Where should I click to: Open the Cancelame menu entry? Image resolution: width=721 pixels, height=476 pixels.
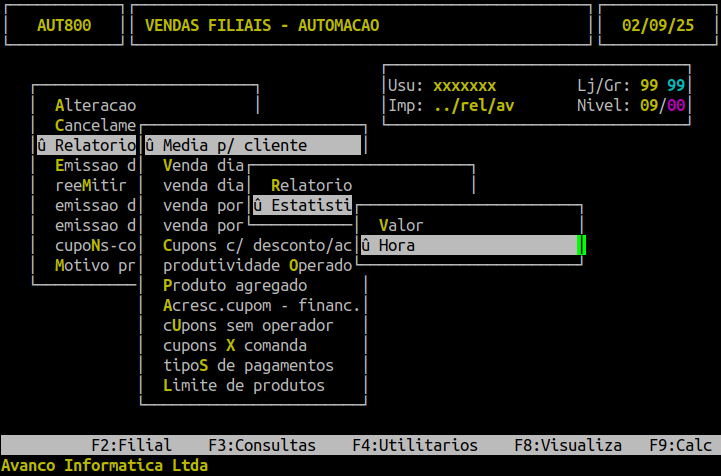pyautogui.click(x=96, y=125)
